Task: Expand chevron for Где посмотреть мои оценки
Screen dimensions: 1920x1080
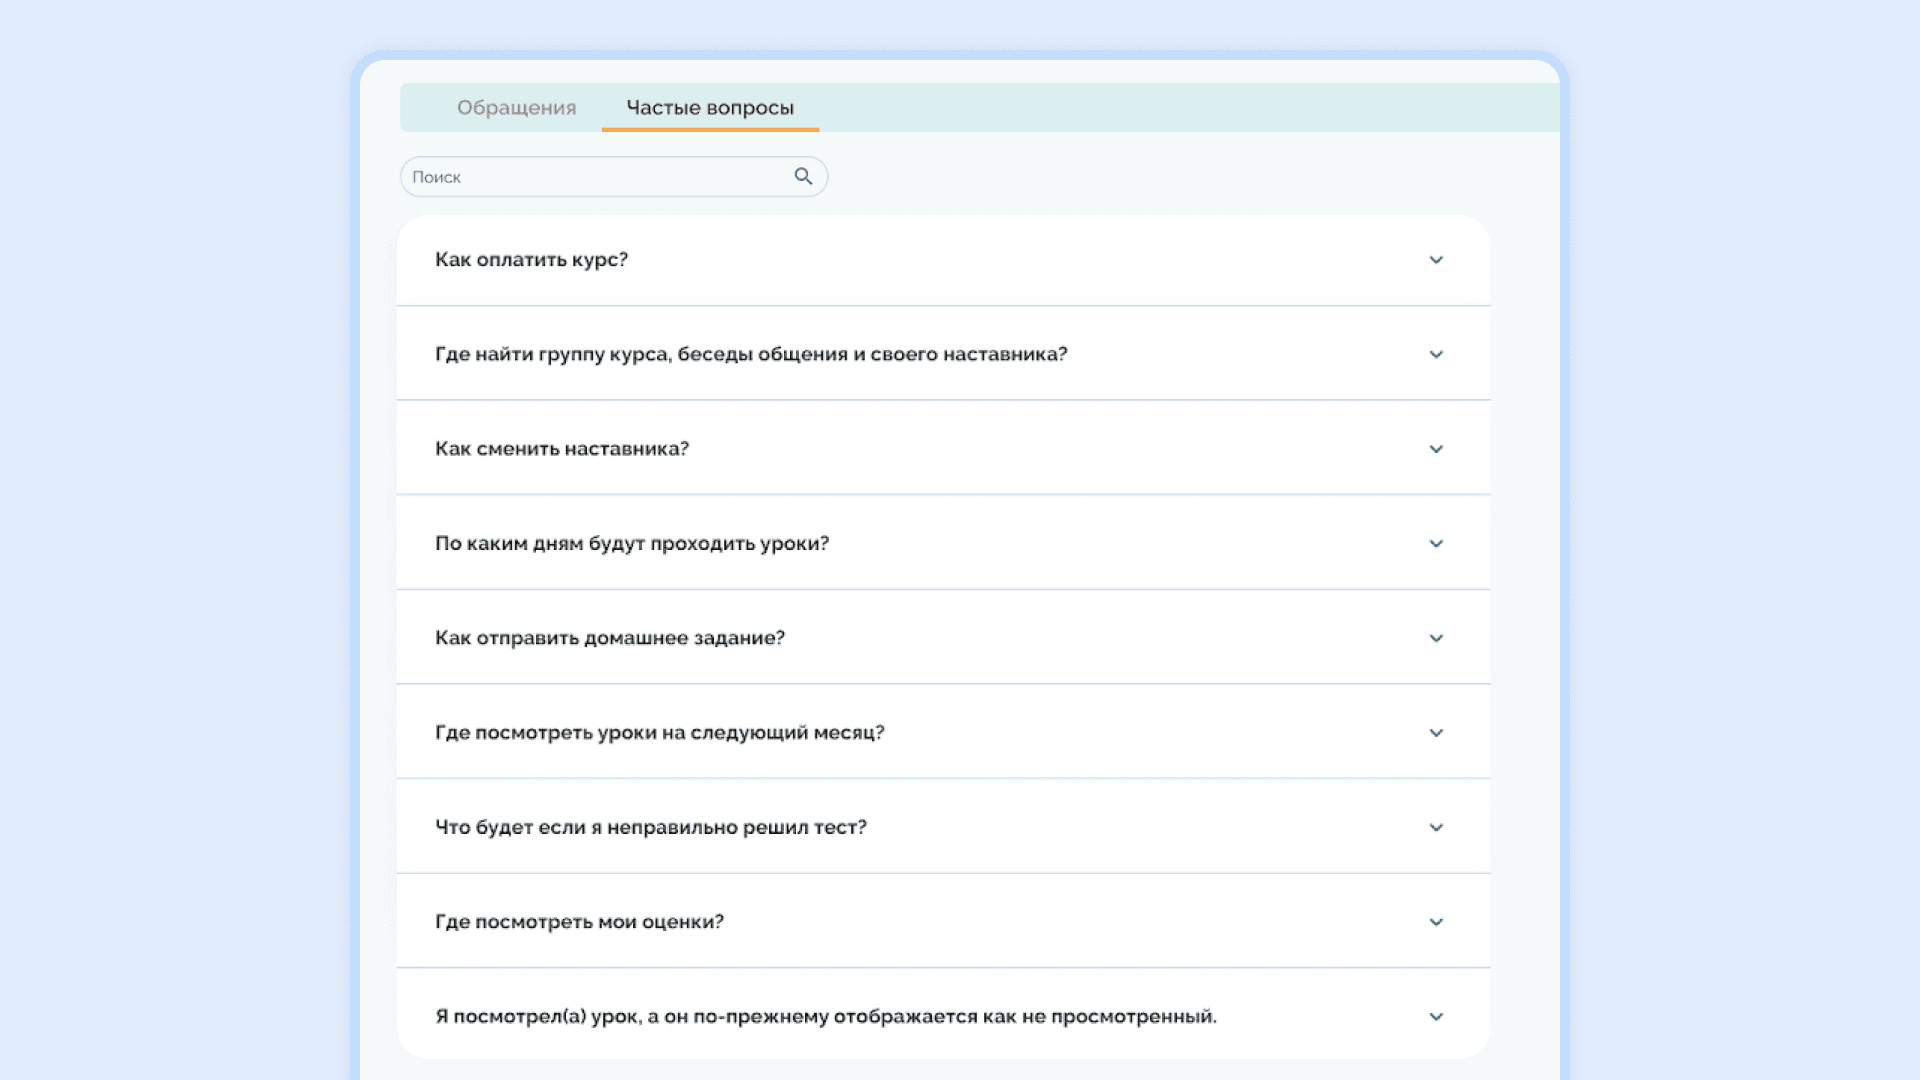Action: (x=1436, y=922)
